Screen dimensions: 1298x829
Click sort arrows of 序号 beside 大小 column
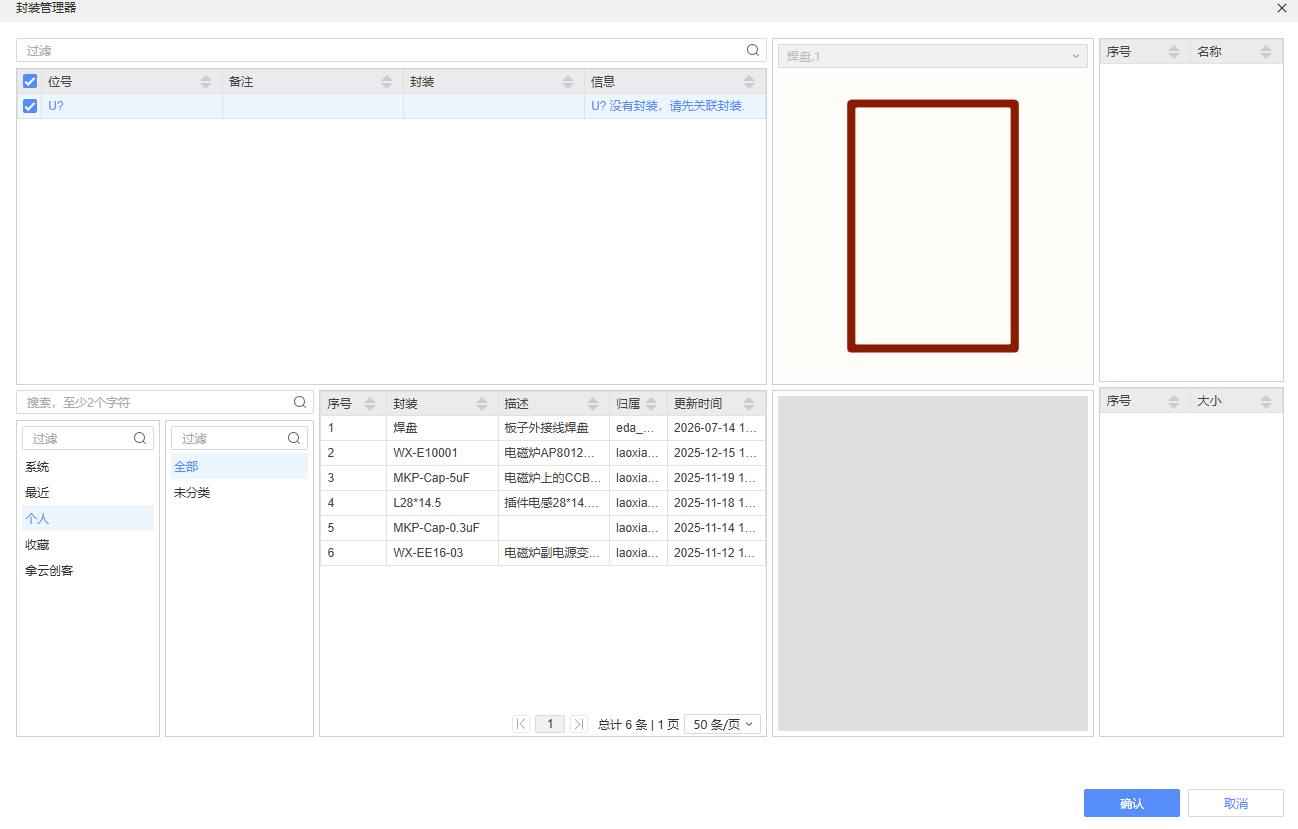click(1174, 402)
